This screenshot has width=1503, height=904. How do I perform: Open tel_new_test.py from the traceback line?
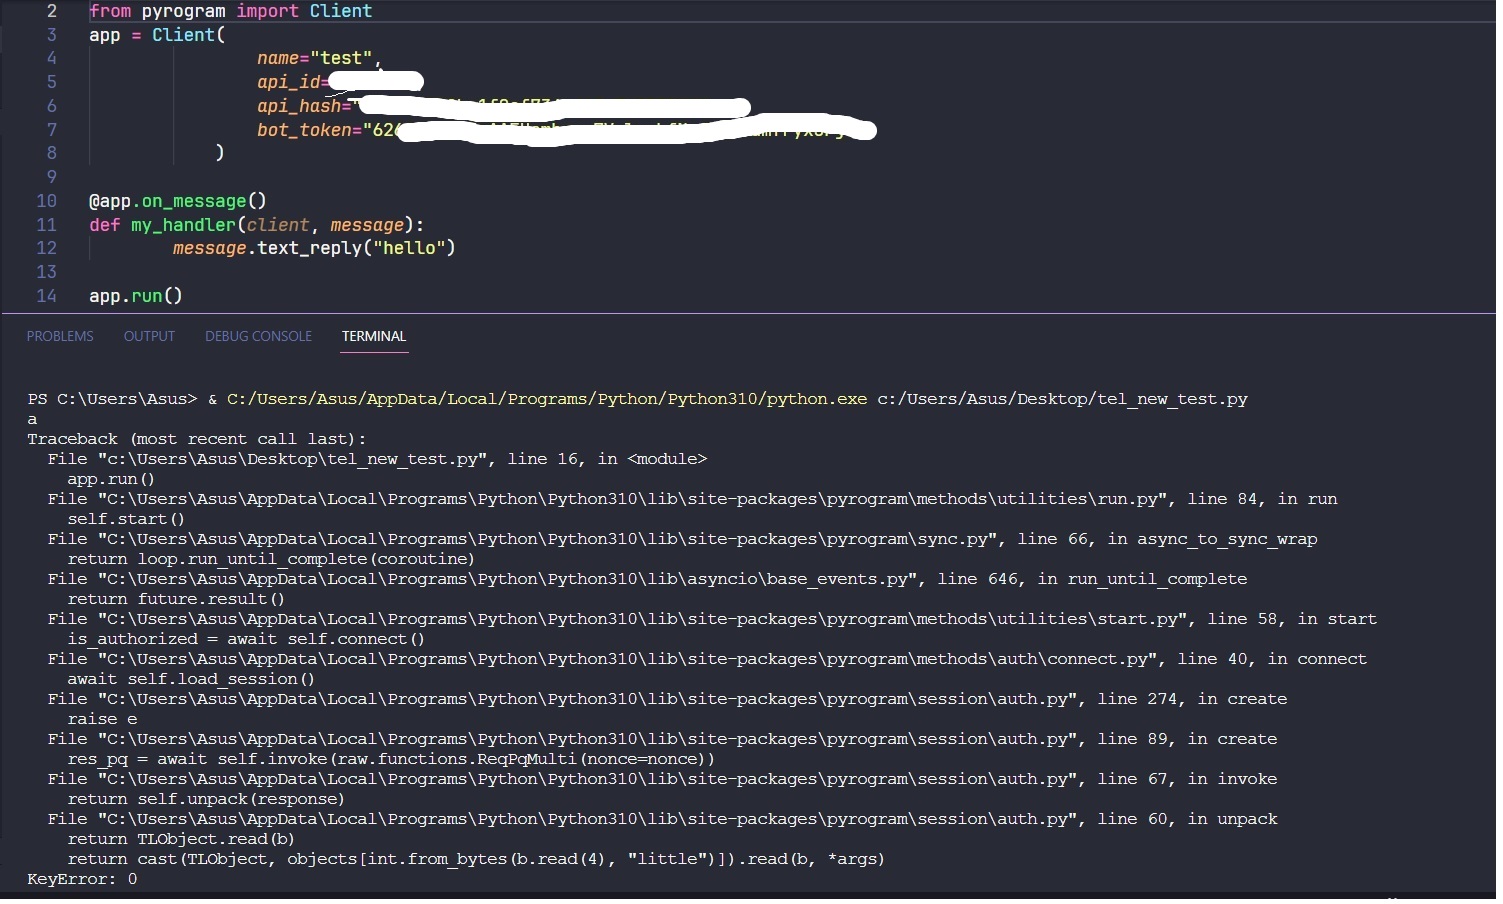(320, 459)
